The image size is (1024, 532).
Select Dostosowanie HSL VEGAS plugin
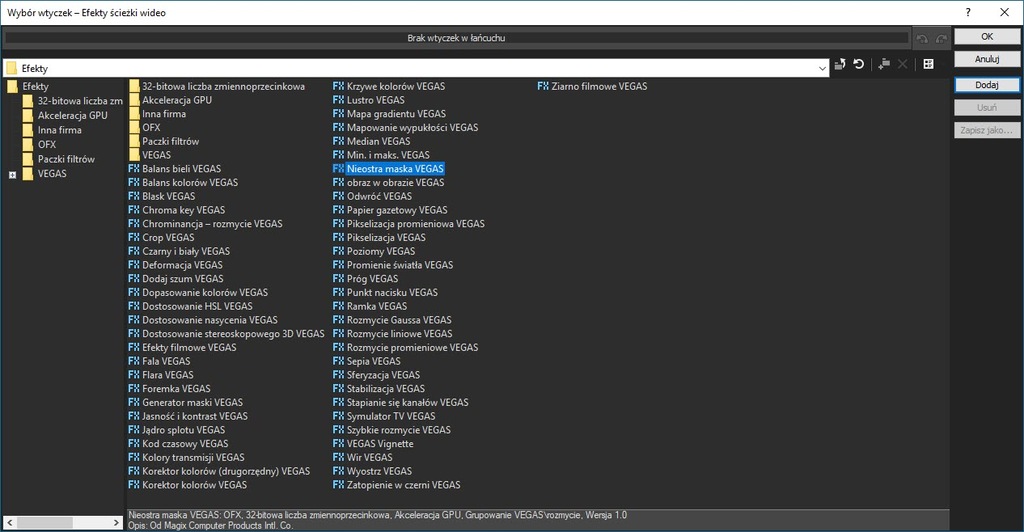197,306
